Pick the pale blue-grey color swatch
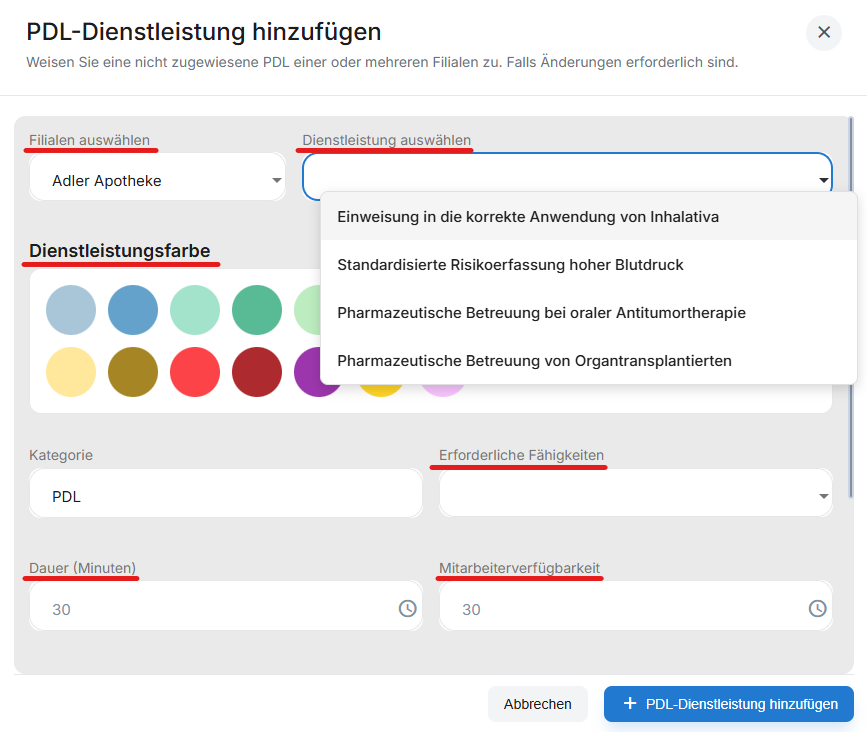 (x=71, y=310)
